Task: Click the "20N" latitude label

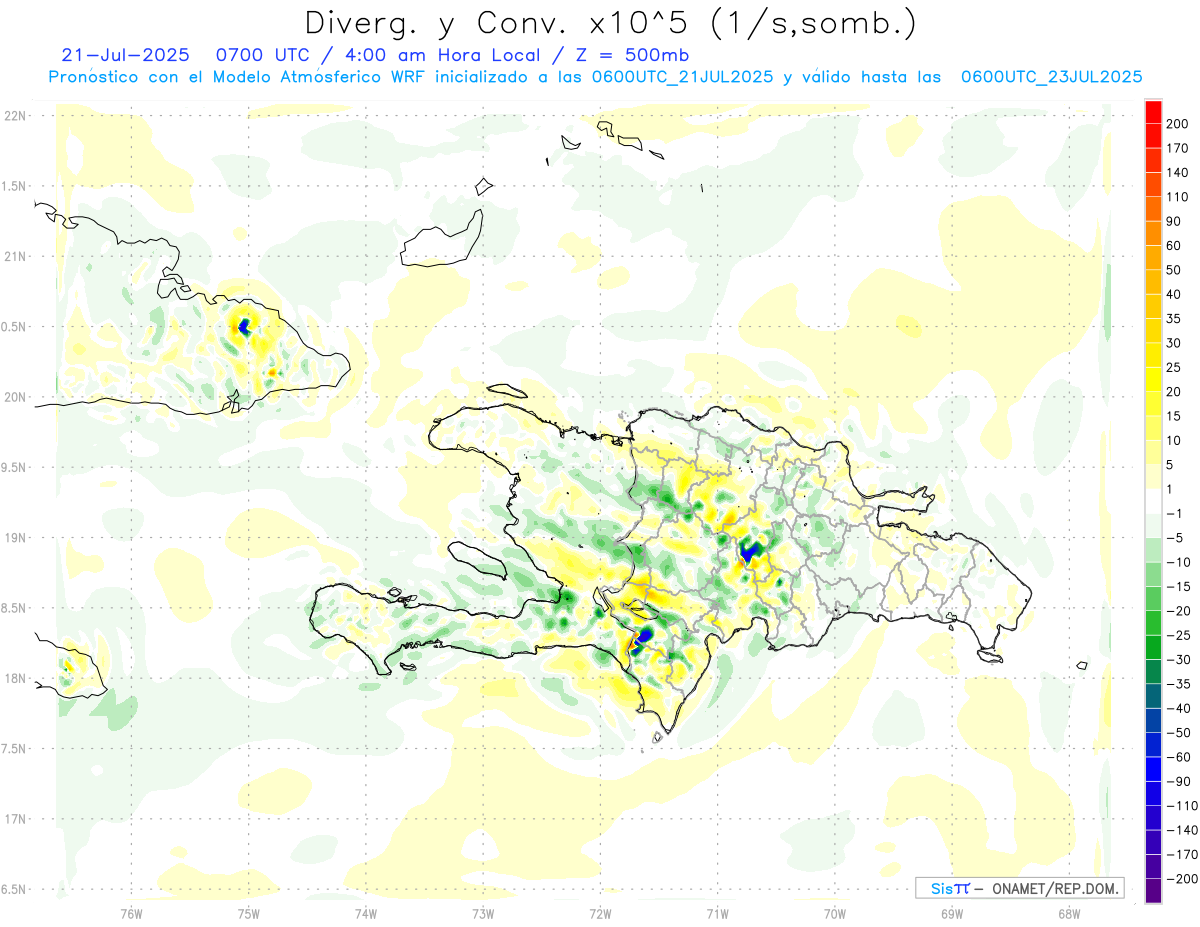Action: [x=15, y=397]
